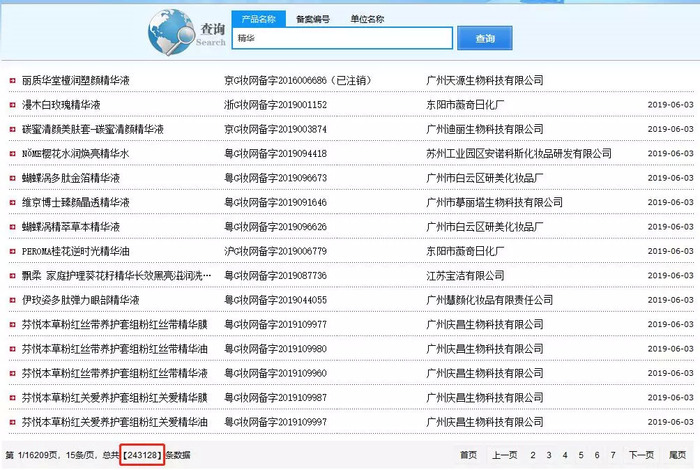
Task: Click the globe magnifier search logo
Action: click(169, 32)
